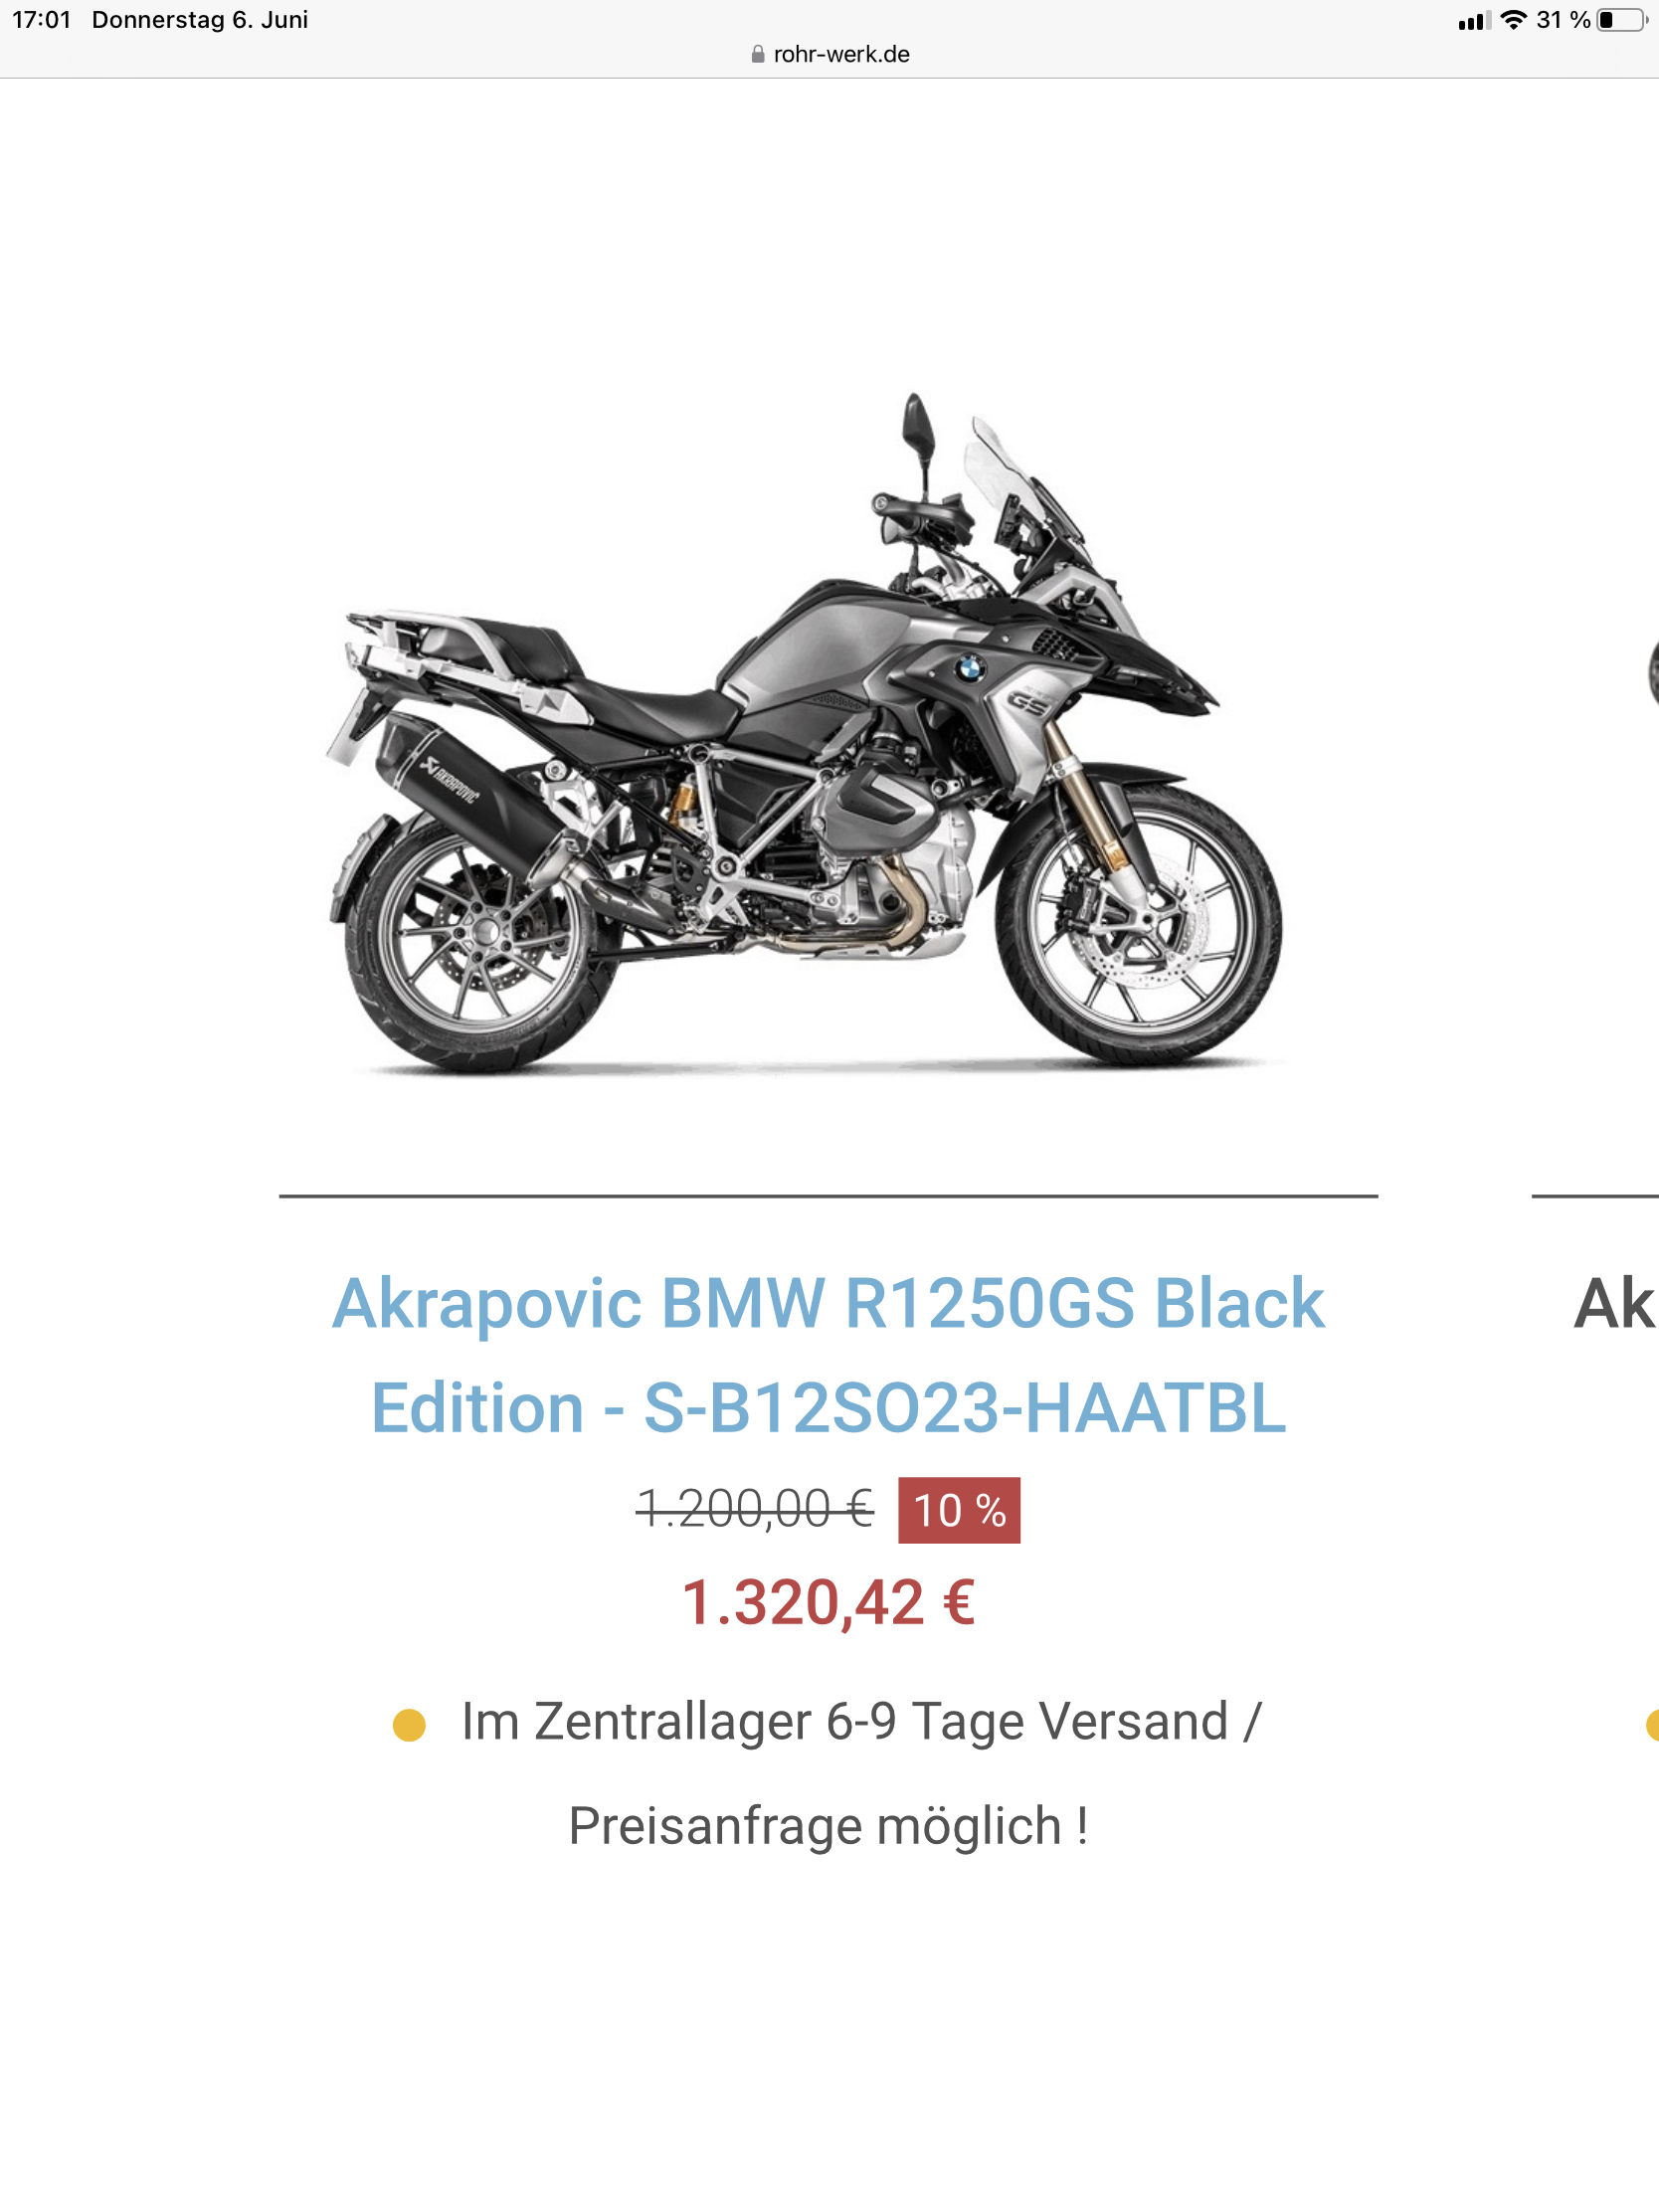Tap the Im Zentrallager 6-9 Tage Versand text
The image size is (1659, 2212).
pyautogui.click(x=844, y=1722)
